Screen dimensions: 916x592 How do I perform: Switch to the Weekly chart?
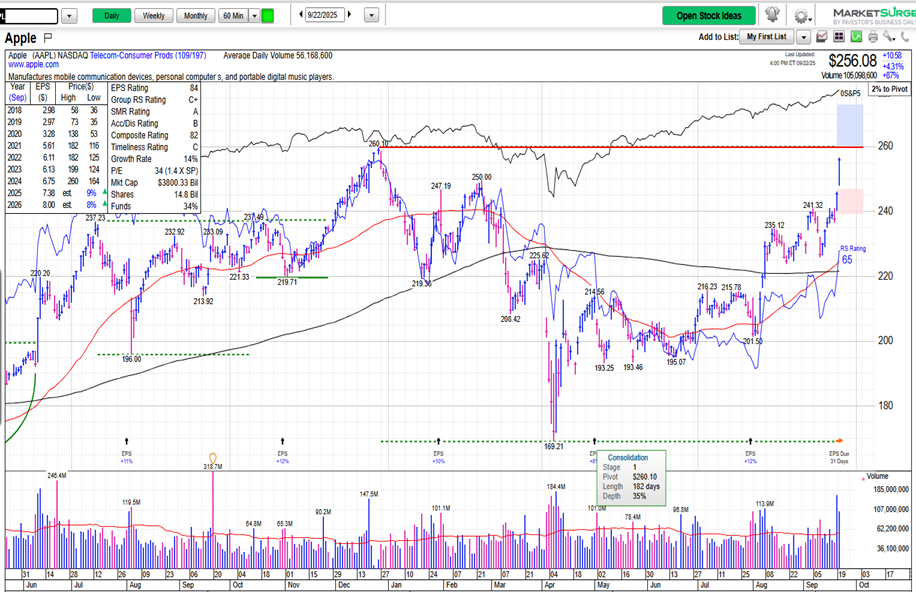[154, 16]
